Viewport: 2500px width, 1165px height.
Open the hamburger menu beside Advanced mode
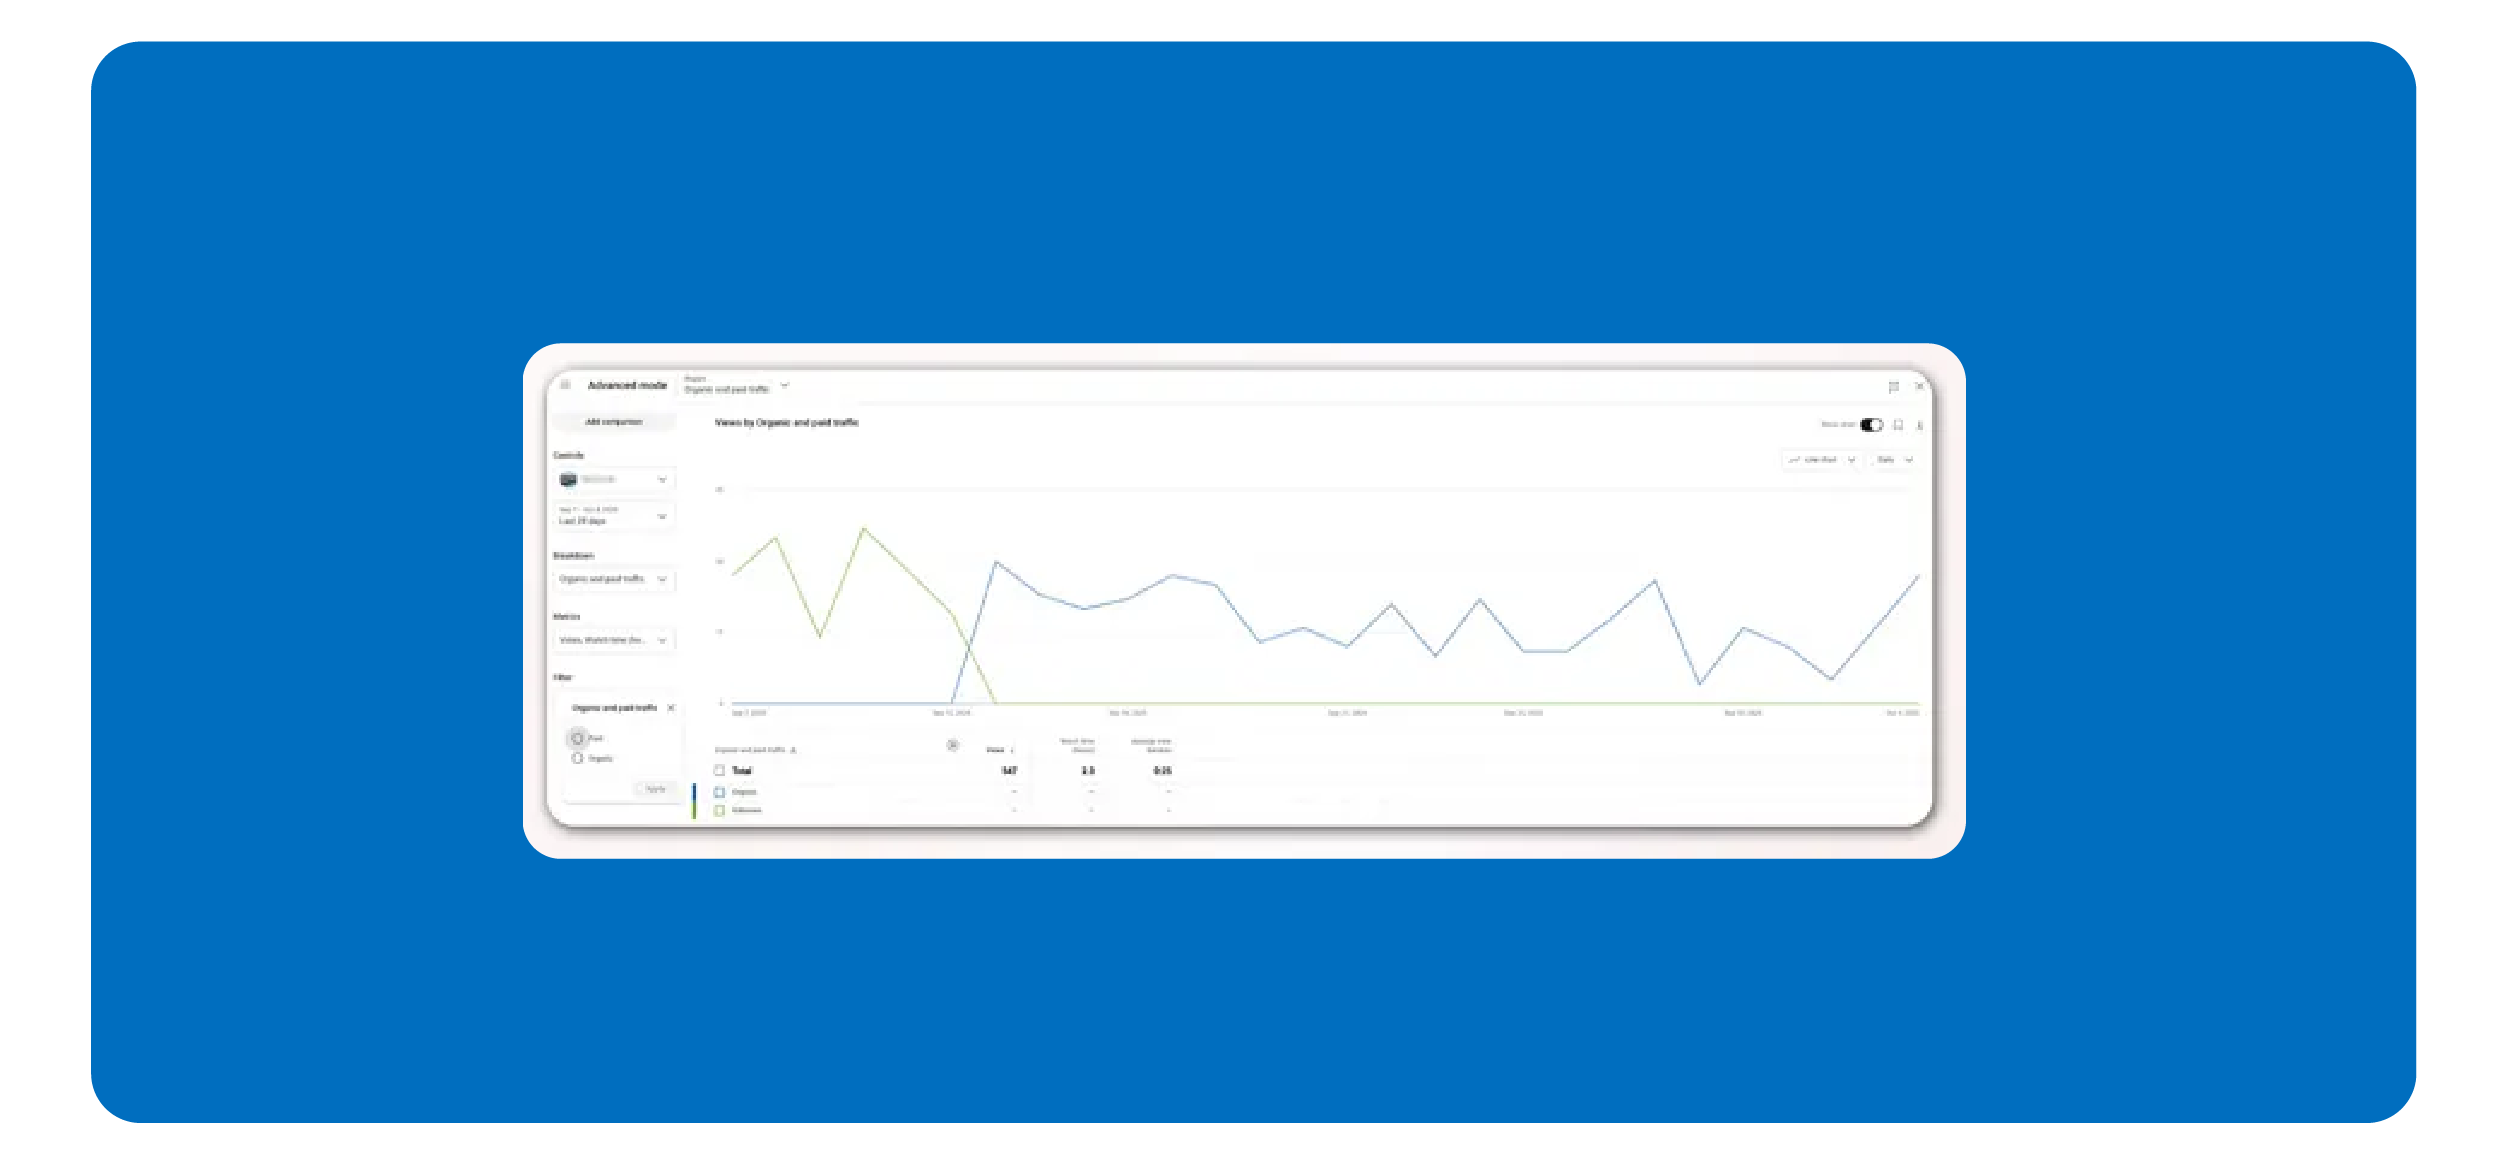(x=565, y=385)
